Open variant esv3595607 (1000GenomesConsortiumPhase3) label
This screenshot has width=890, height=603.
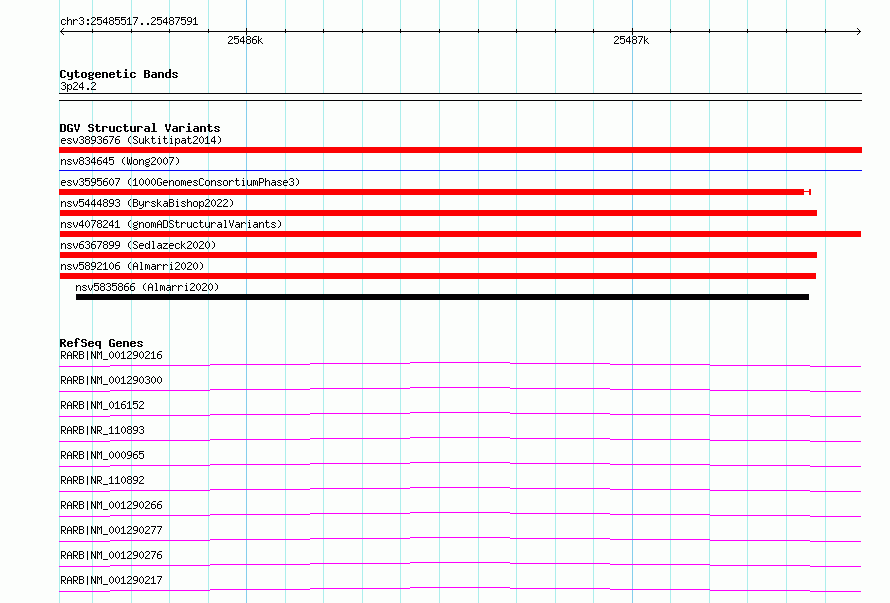[x=180, y=182]
